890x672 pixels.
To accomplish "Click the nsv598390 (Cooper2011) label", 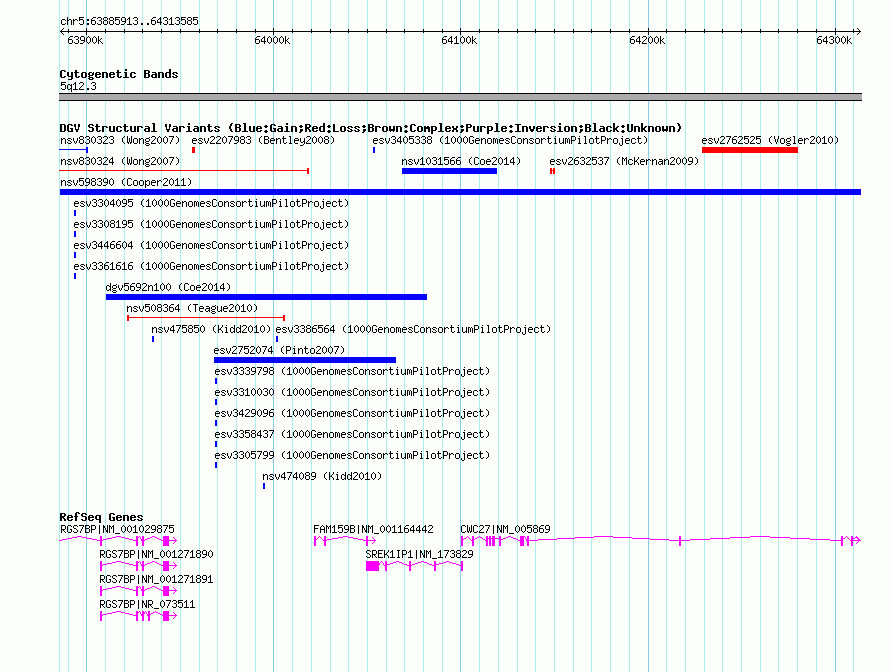I will click(x=126, y=182).
